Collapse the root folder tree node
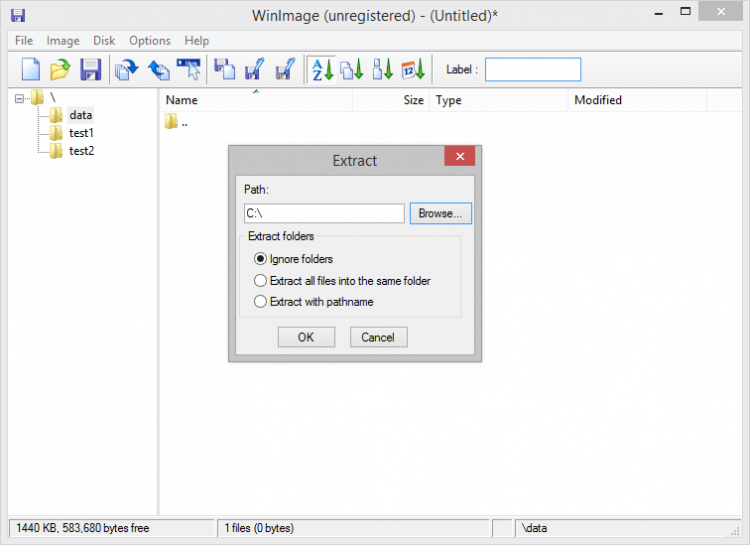This screenshot has width=750, height=545. click(x=19, y=99)
